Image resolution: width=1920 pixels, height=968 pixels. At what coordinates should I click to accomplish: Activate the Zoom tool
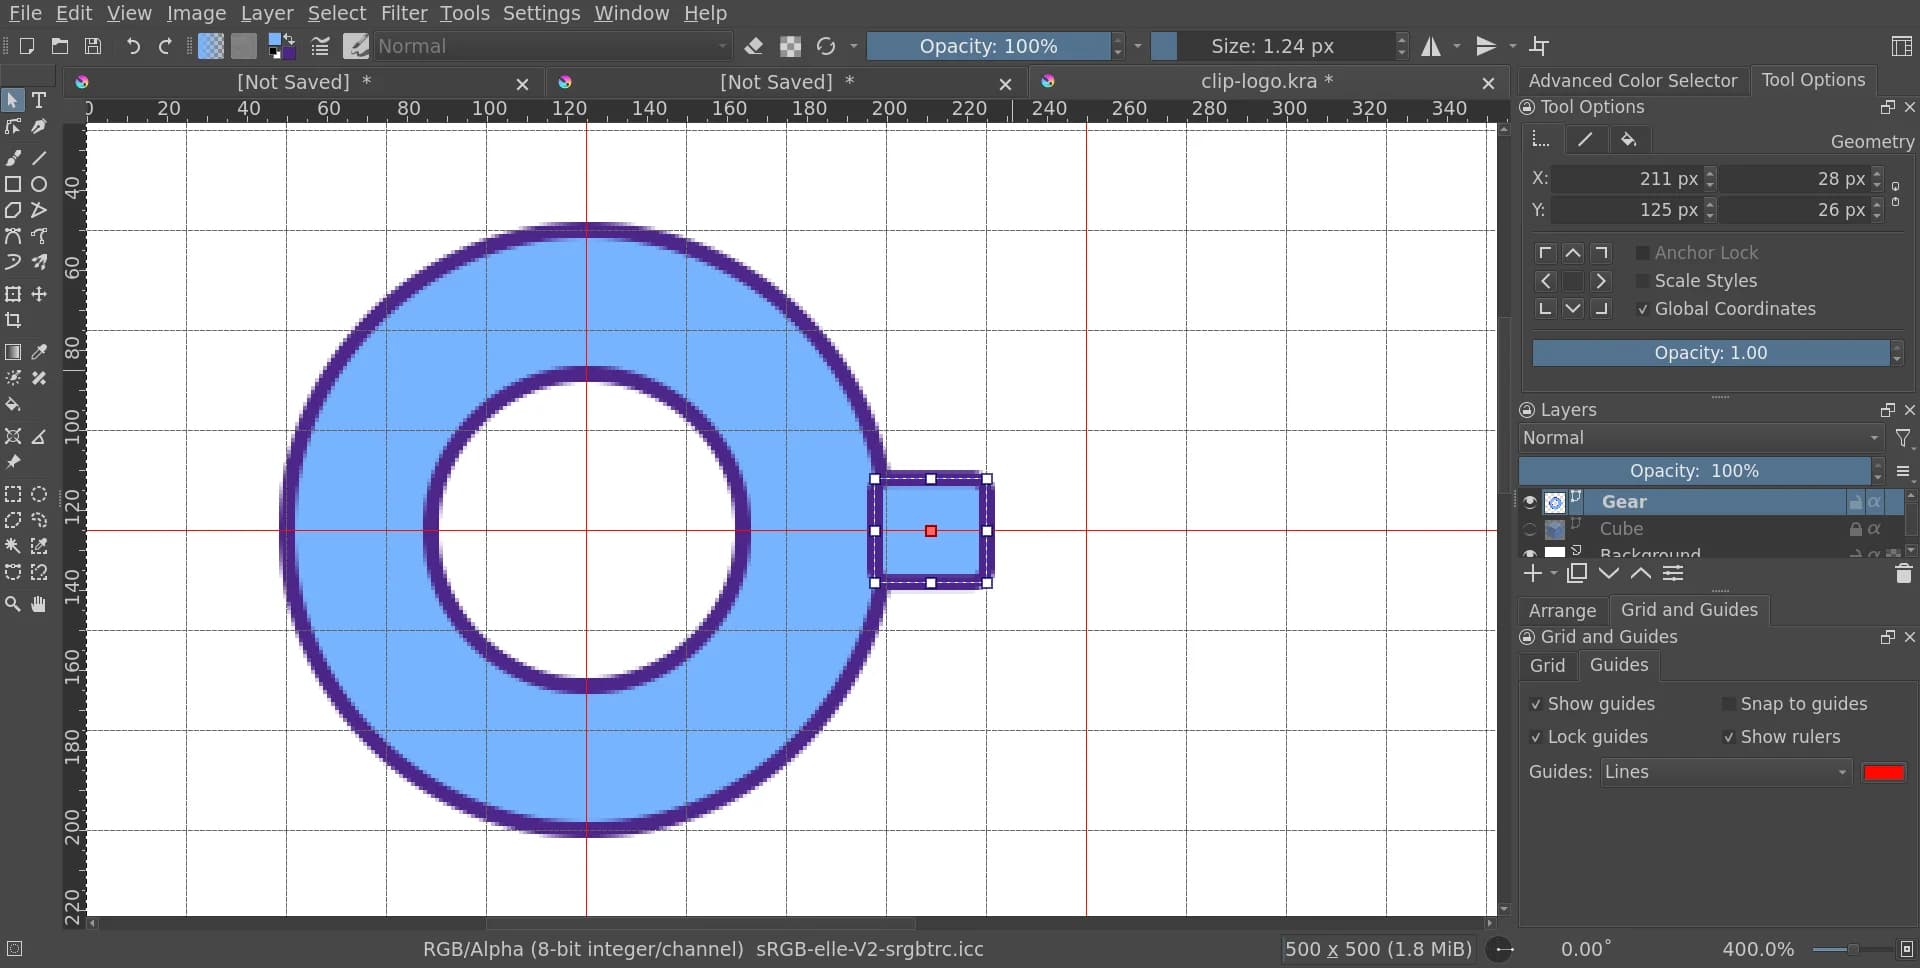[13, 604]
